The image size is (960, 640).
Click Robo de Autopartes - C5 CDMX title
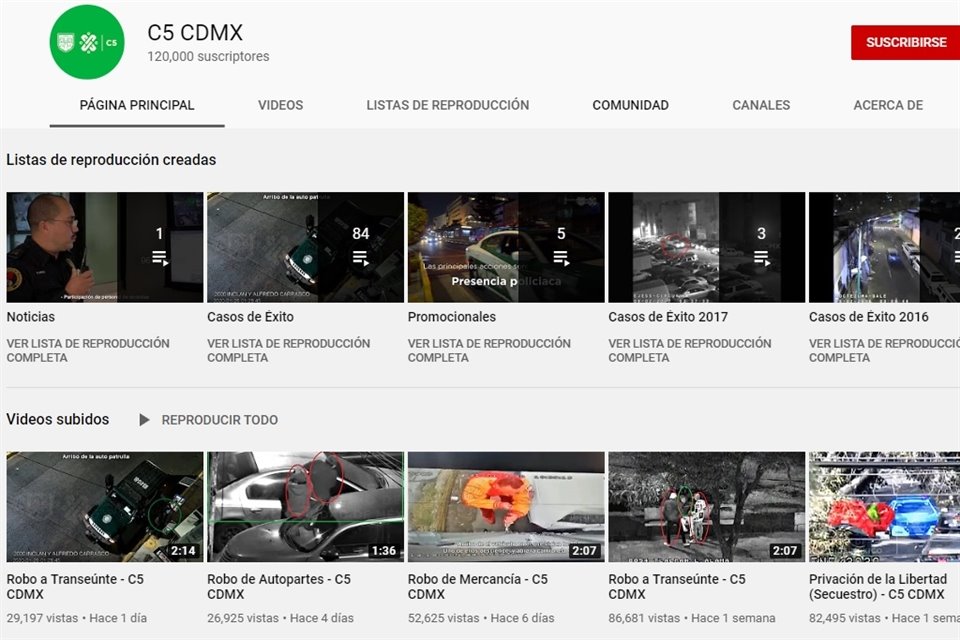click(x=279, y=587)
